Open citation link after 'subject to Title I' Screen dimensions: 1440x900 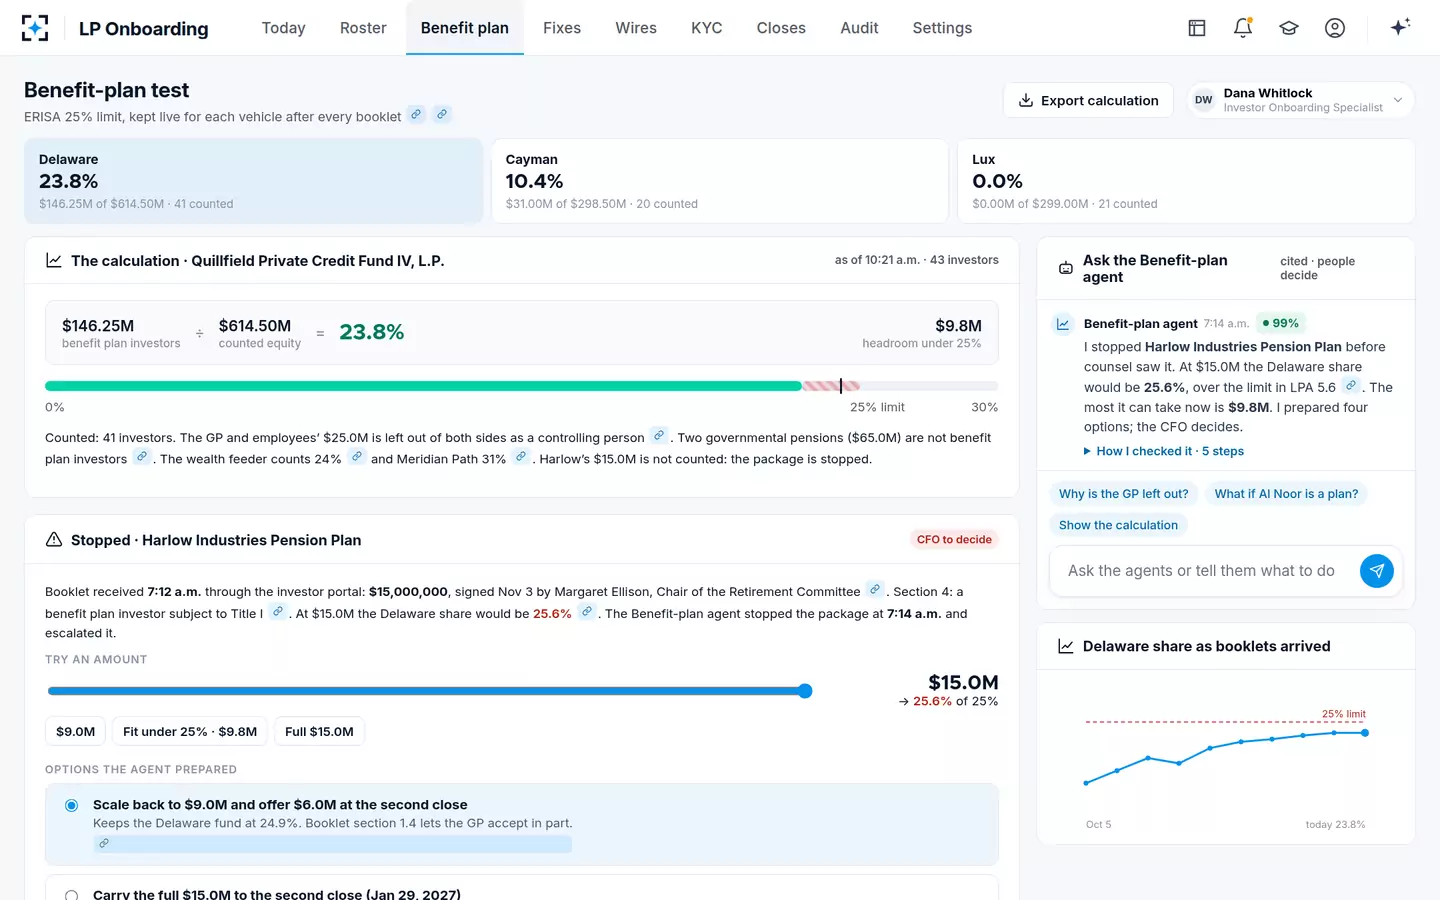(x=278, y=611)
